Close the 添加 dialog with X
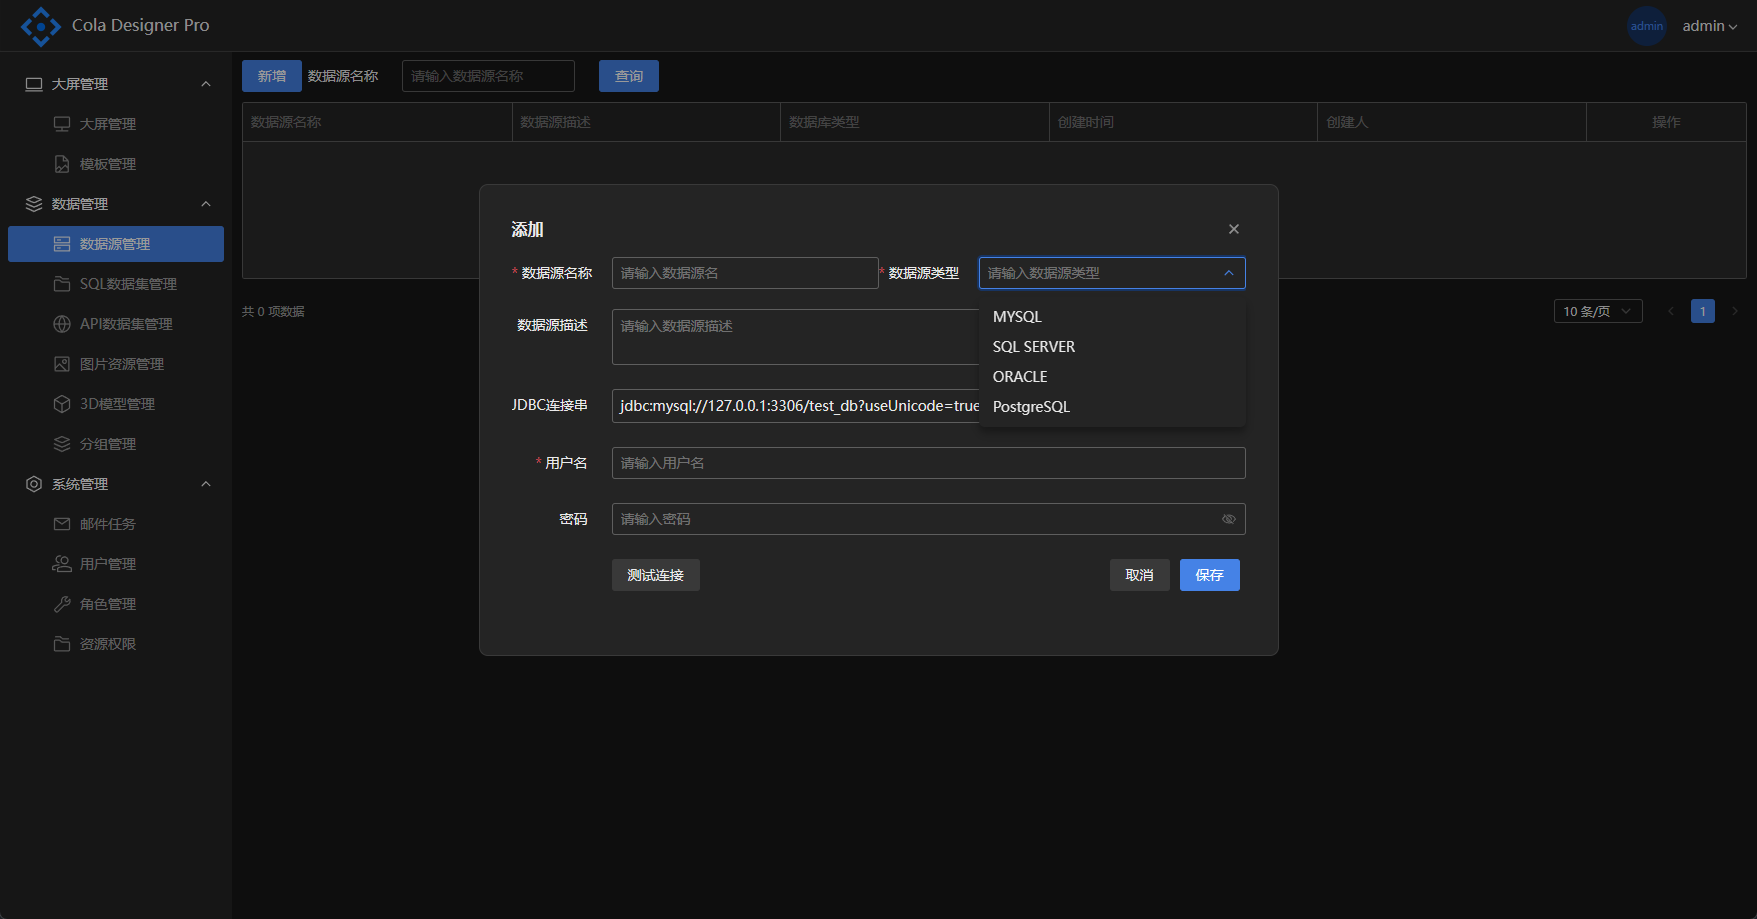1757x919 pixels. tap(1233, 229)
